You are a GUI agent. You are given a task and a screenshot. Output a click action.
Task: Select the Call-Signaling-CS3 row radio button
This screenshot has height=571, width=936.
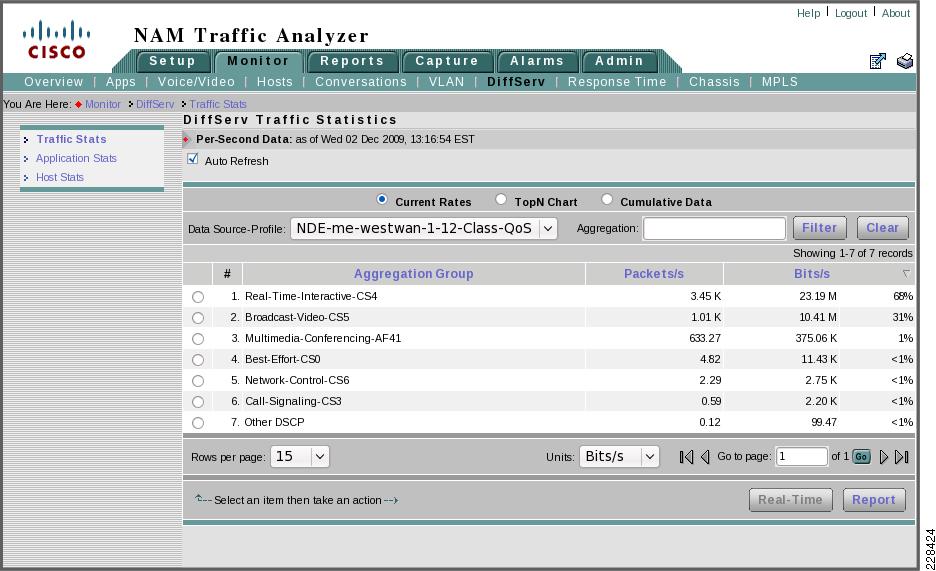tap(198, 402)
